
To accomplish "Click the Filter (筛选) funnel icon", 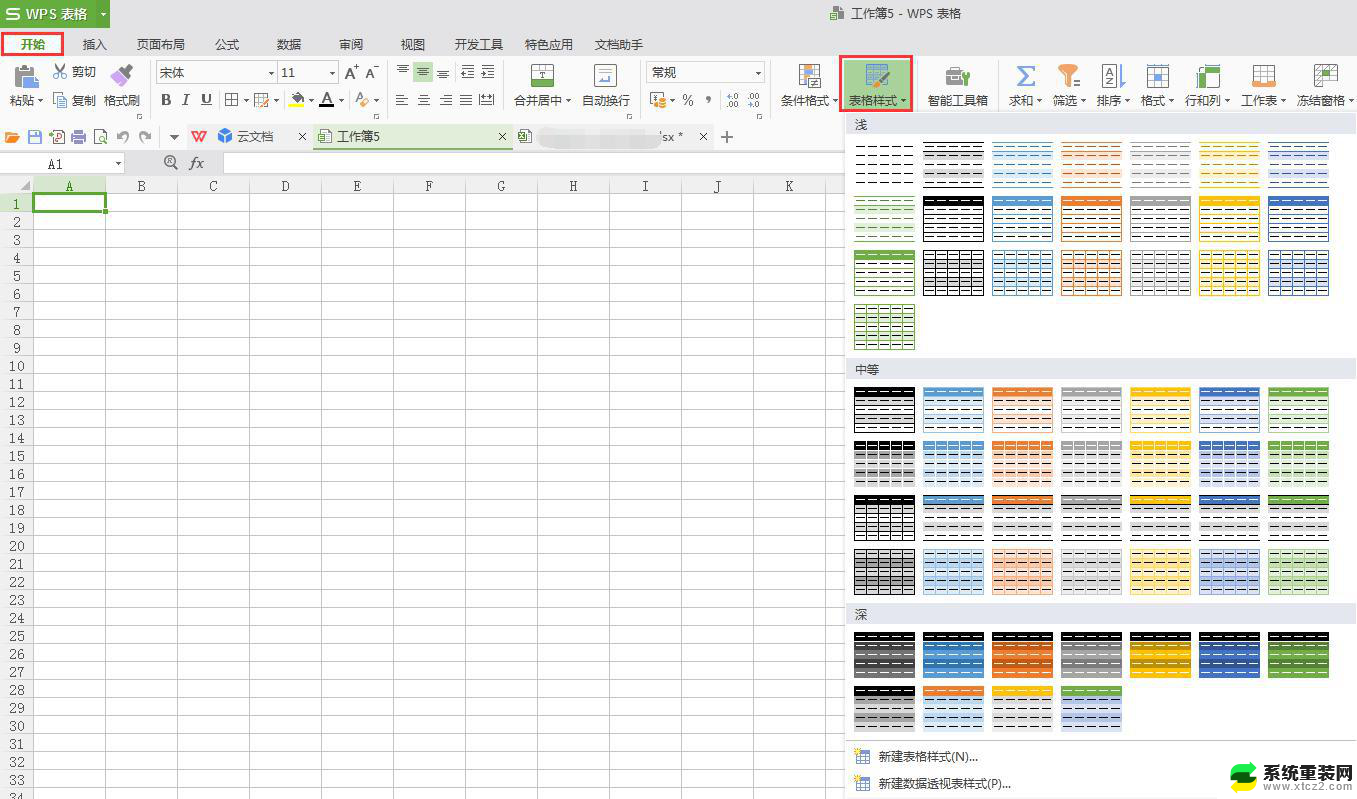I will point(1069,76).
